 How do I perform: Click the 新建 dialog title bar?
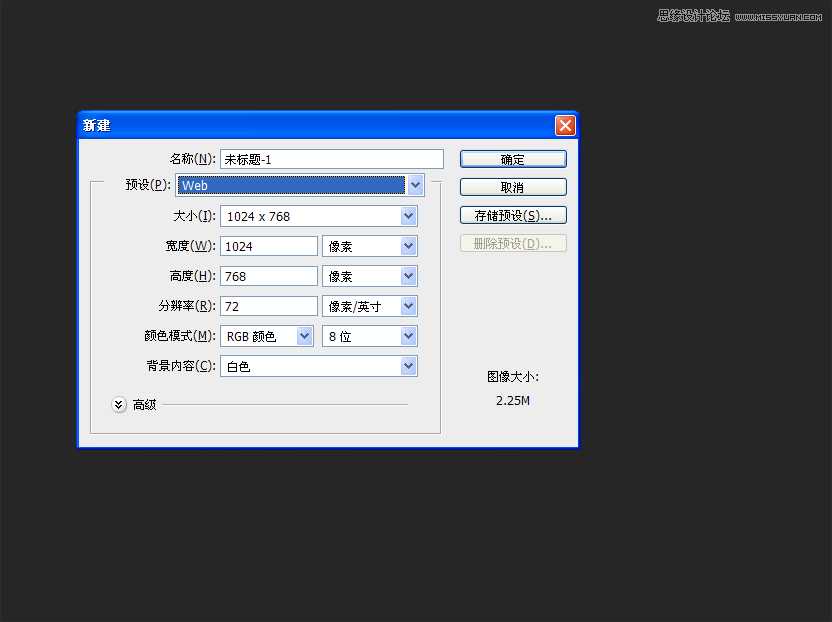pos(300,124)
